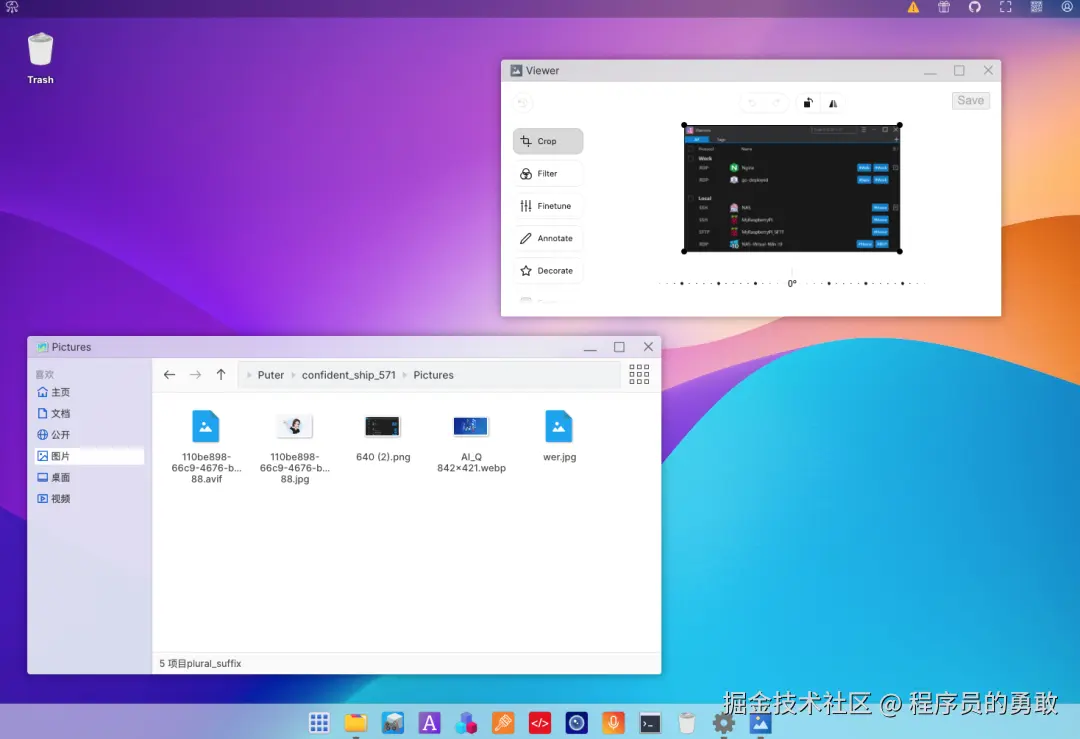Open the image viewer icon in dock
Viewport: 1080px width, 739px height.
(x=760, y=722)
